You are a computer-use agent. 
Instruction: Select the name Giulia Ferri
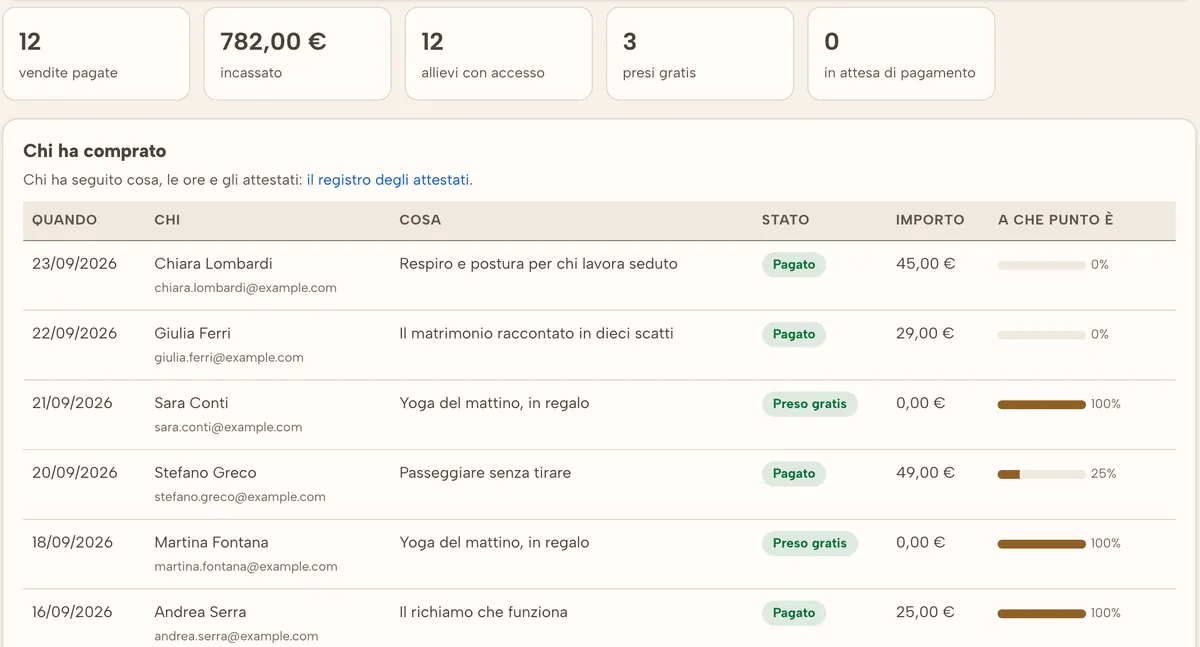[192, 334]
